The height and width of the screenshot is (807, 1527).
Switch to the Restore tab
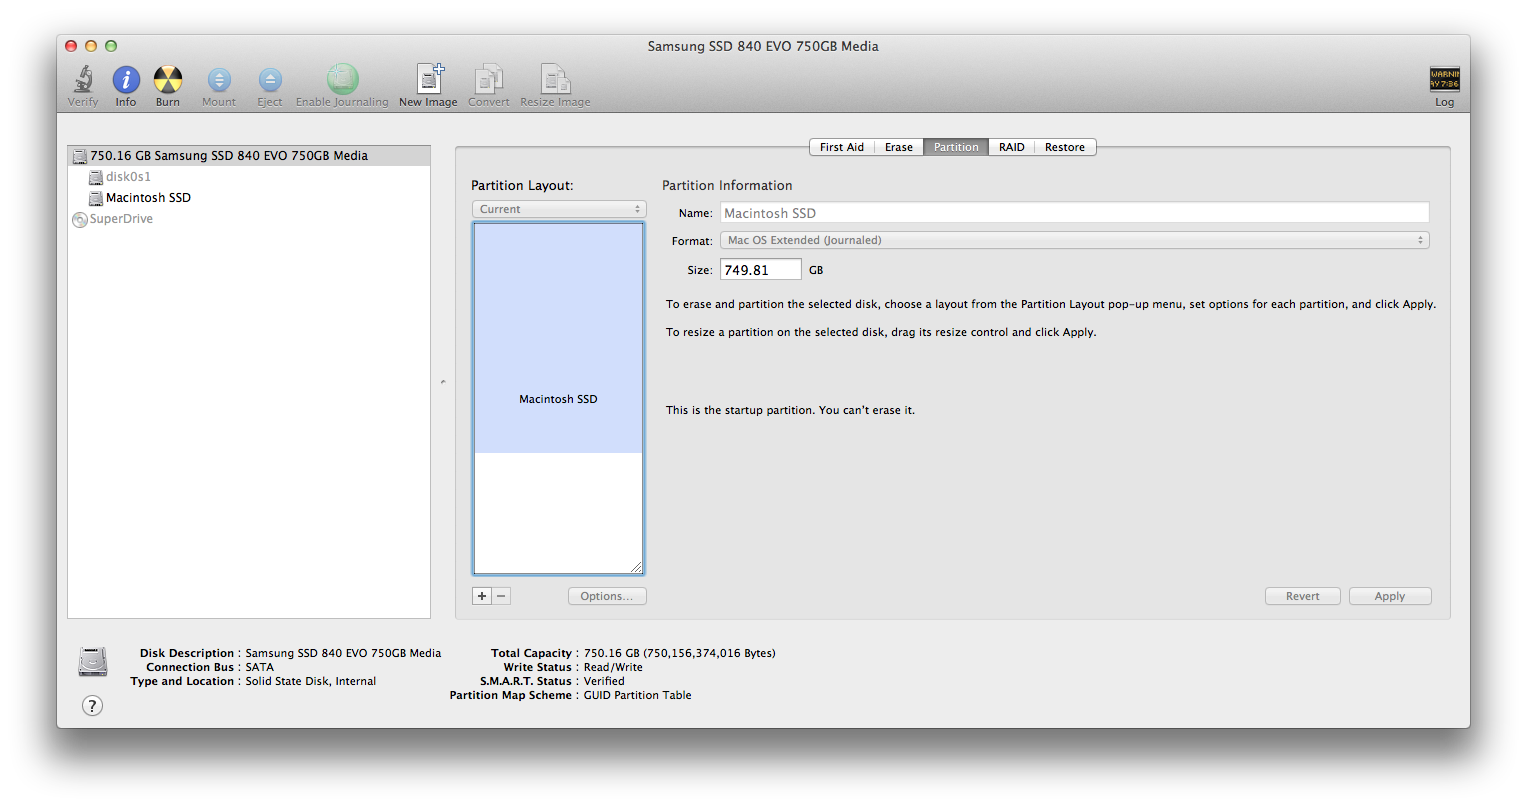pos(1065,147)
